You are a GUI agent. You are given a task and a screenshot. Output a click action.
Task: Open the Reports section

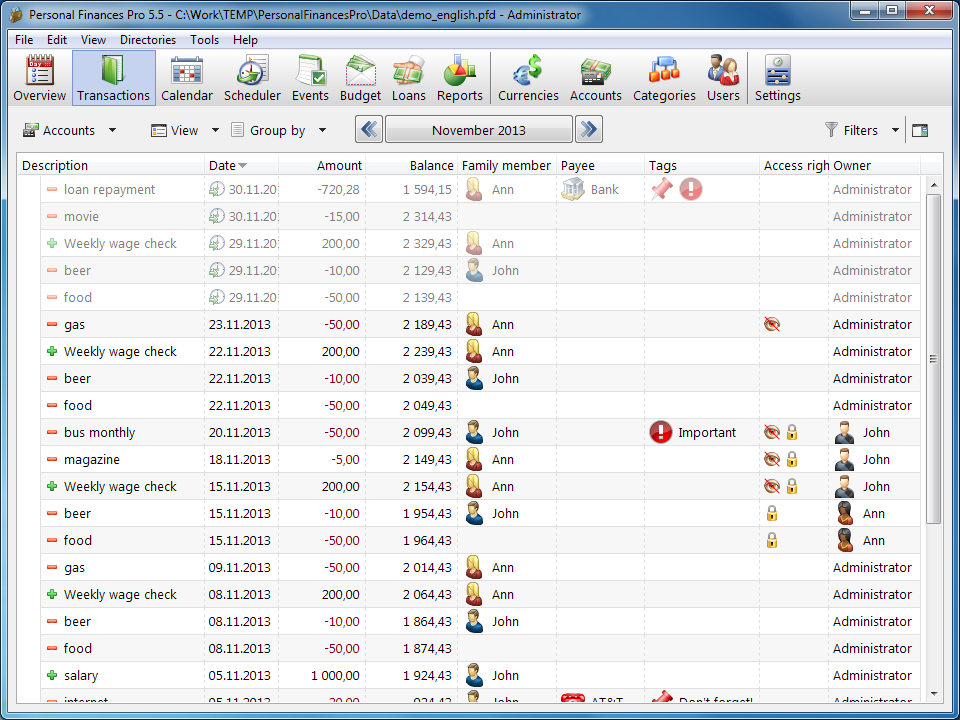coord(460,78)
